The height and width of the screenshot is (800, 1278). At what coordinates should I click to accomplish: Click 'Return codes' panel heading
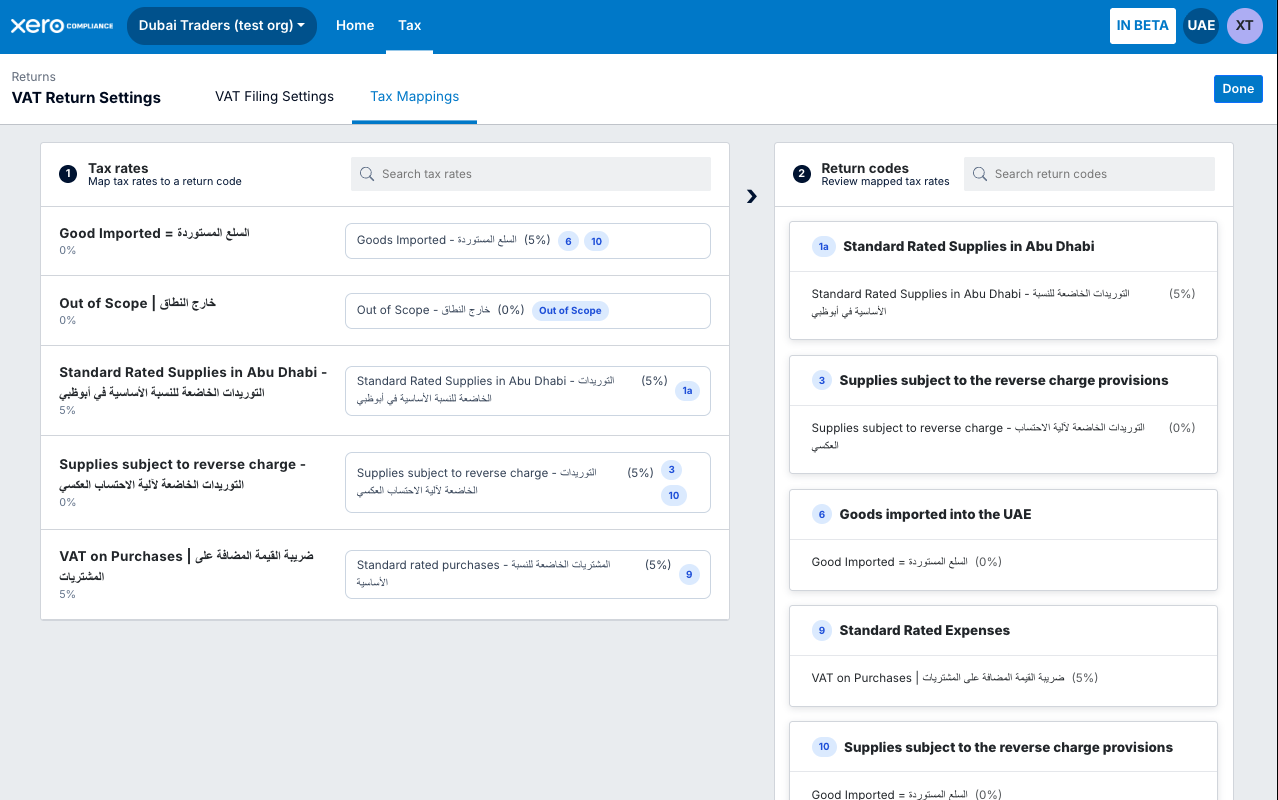865,169
